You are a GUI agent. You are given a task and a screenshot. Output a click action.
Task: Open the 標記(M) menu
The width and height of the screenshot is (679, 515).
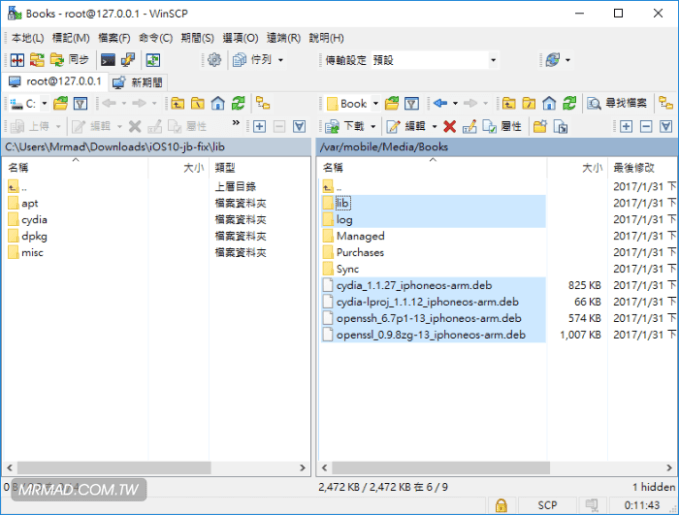(x=71, y=38)
